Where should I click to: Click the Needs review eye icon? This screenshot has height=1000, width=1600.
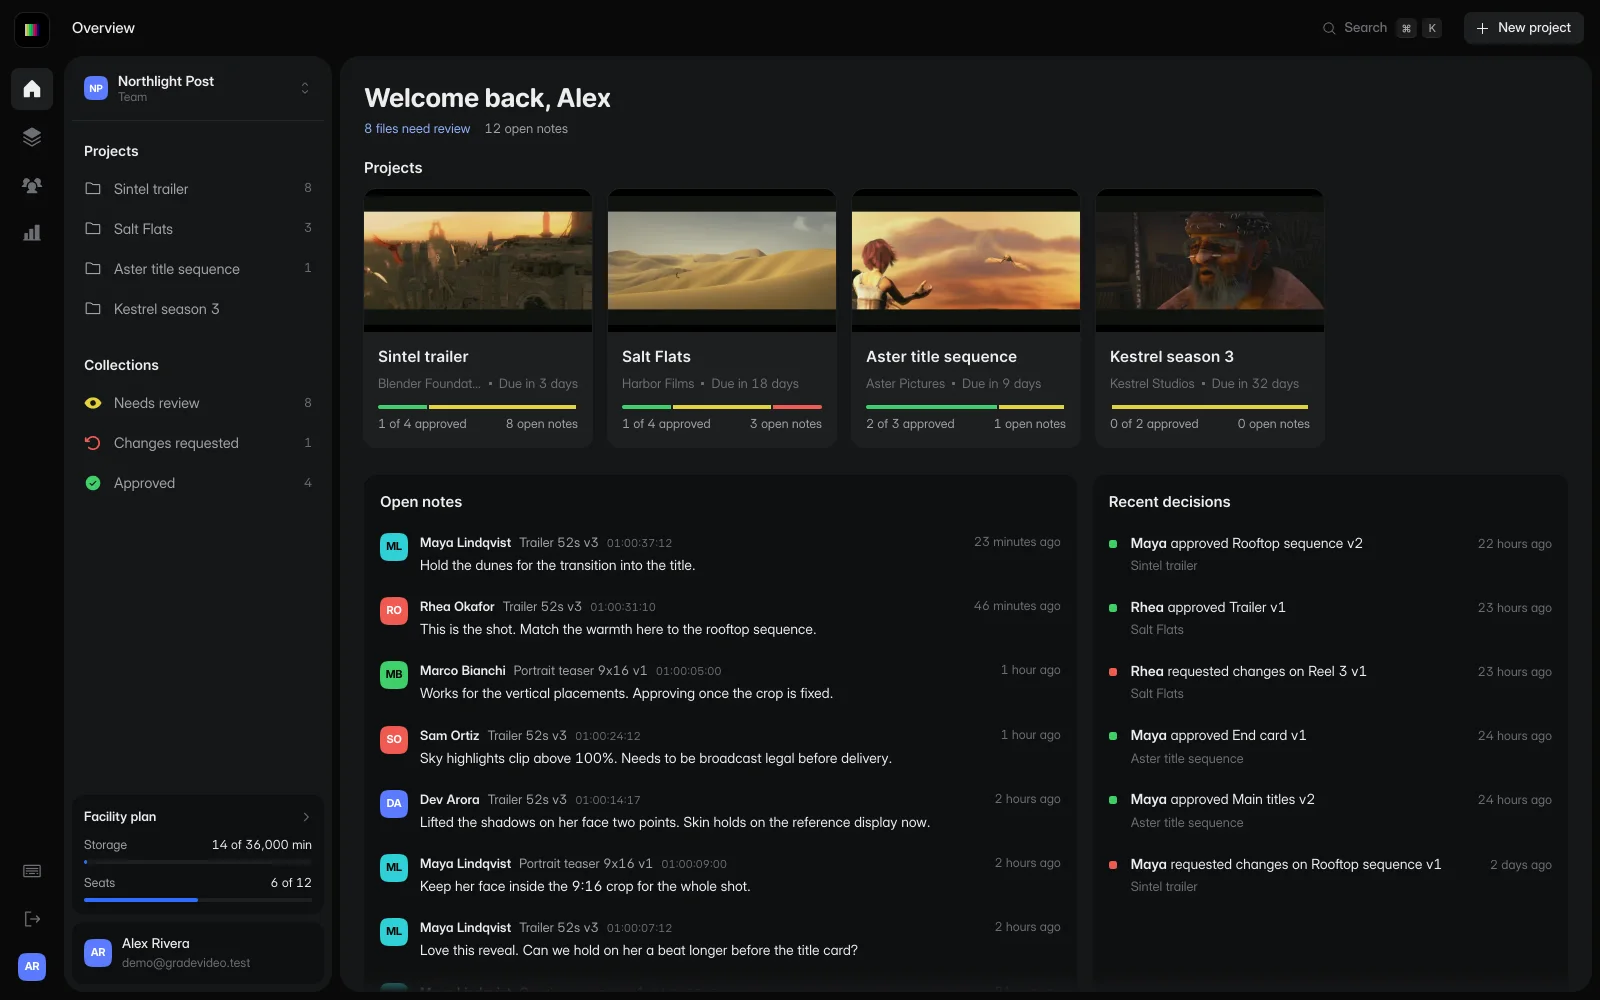tap(93, 403)
